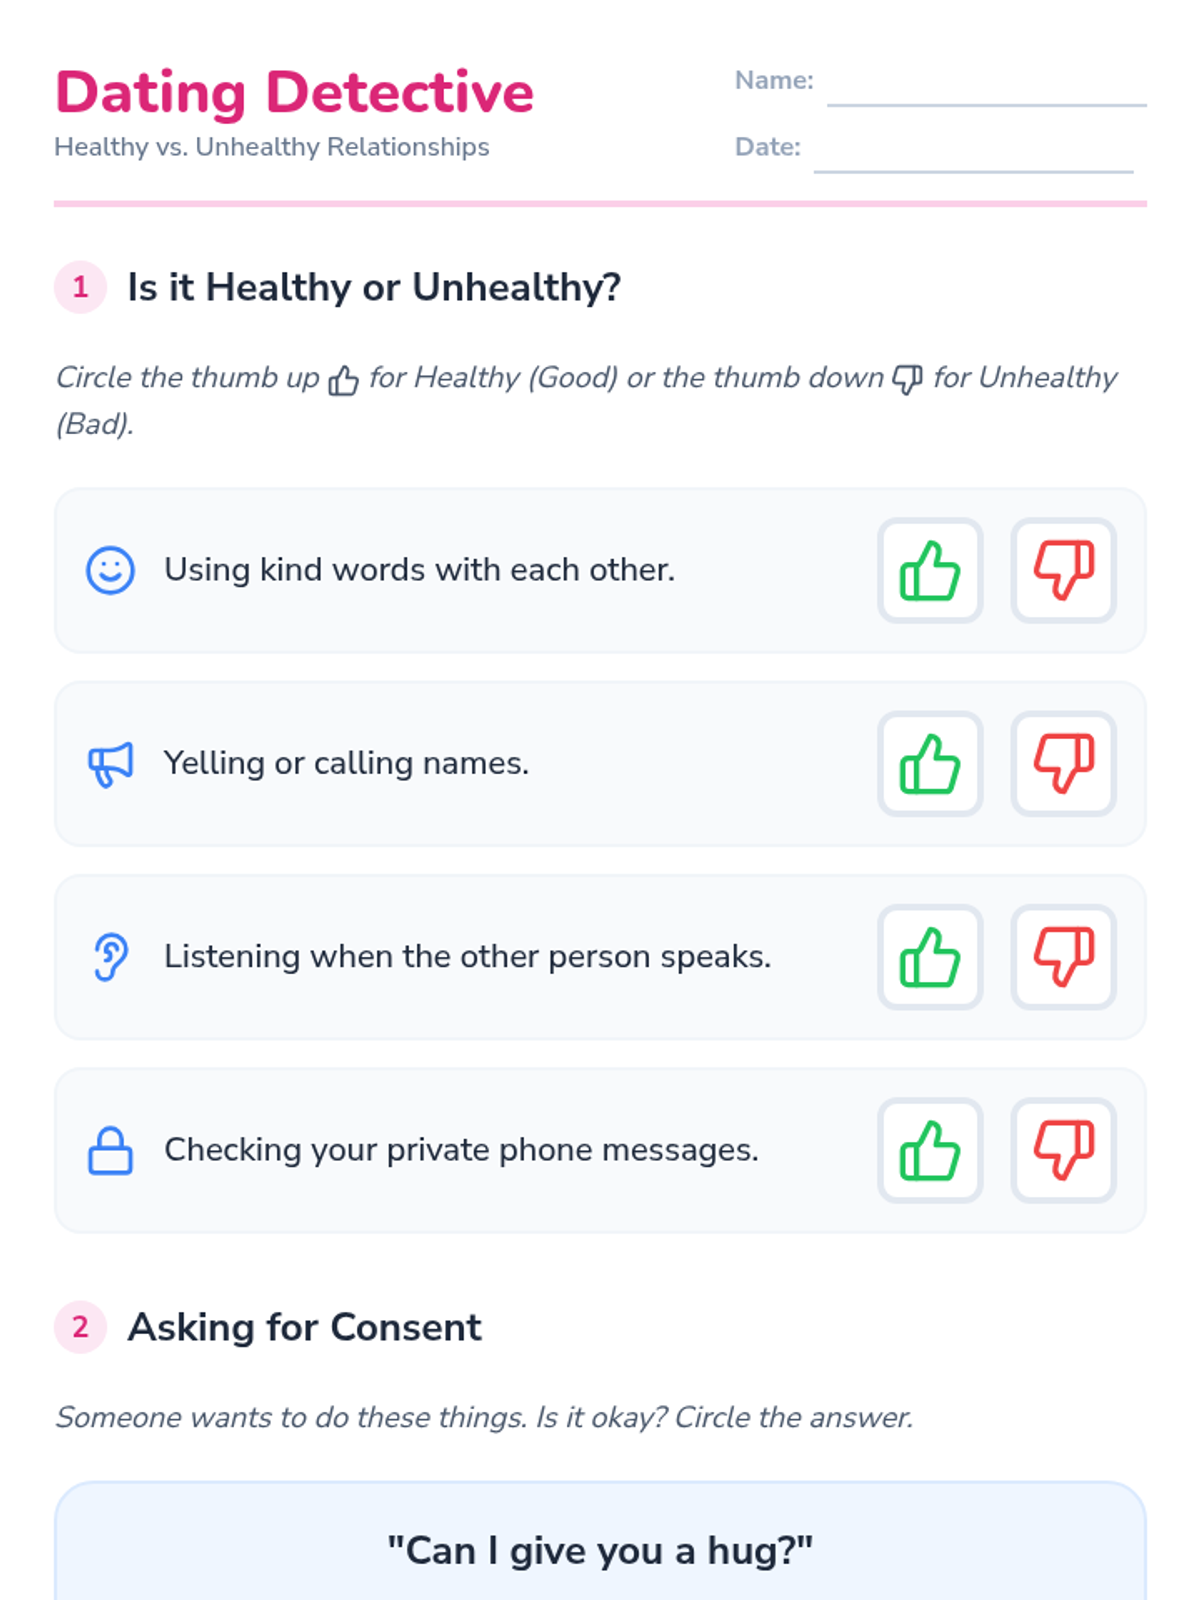Click the megaphone icon beside yelling
1200x1600 pixels.
coord(110,764)
